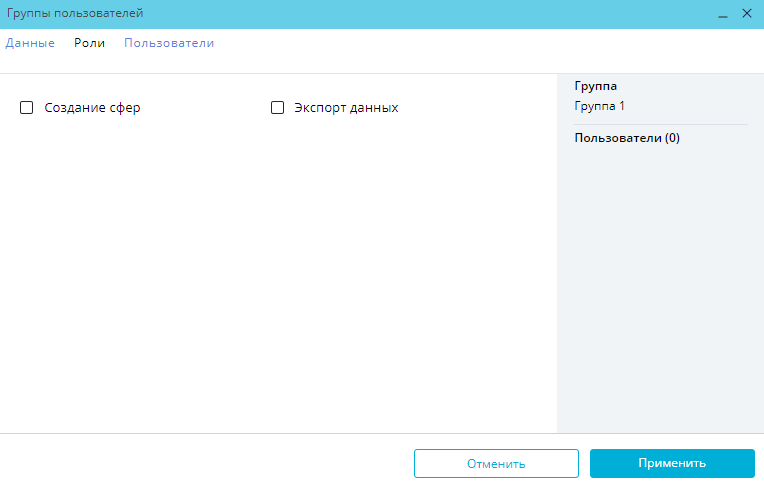This screenshot has width=764, height=492.
Task: Click the Группа heading in side panel
Action: 595,86
